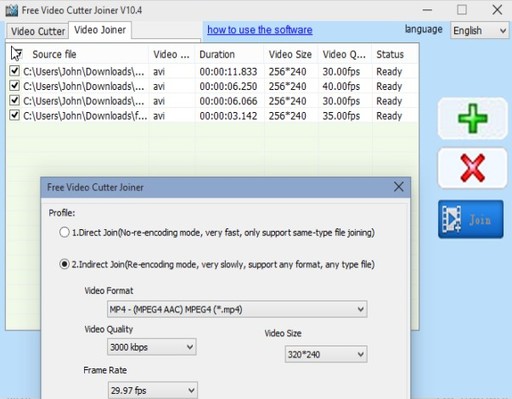This screenshot has height=399, width=512.
Task: Click the 40.00fps cell
Action: pos(341,86)
